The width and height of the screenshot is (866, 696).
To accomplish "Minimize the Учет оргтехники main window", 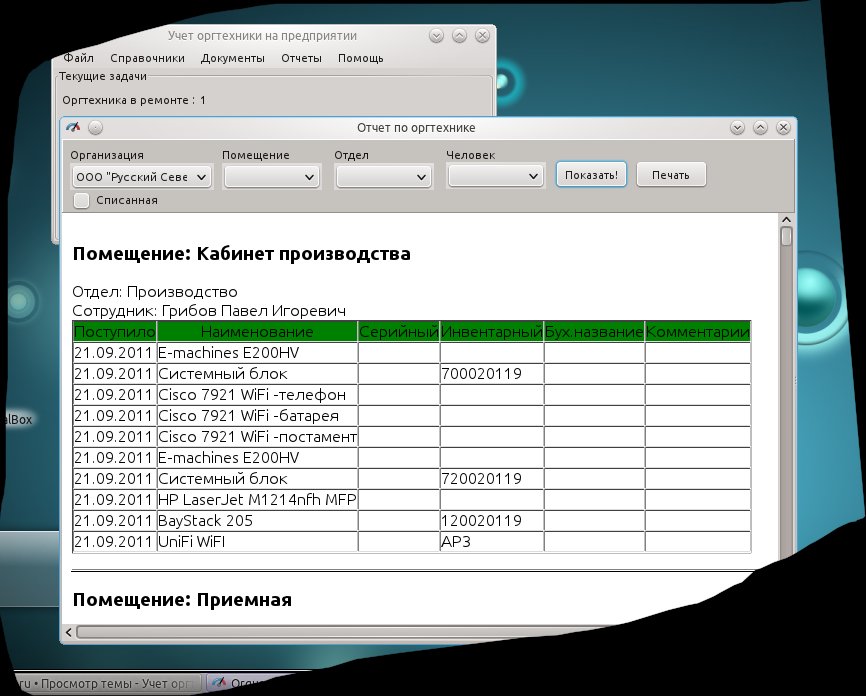I will click(x=436, y=36).
